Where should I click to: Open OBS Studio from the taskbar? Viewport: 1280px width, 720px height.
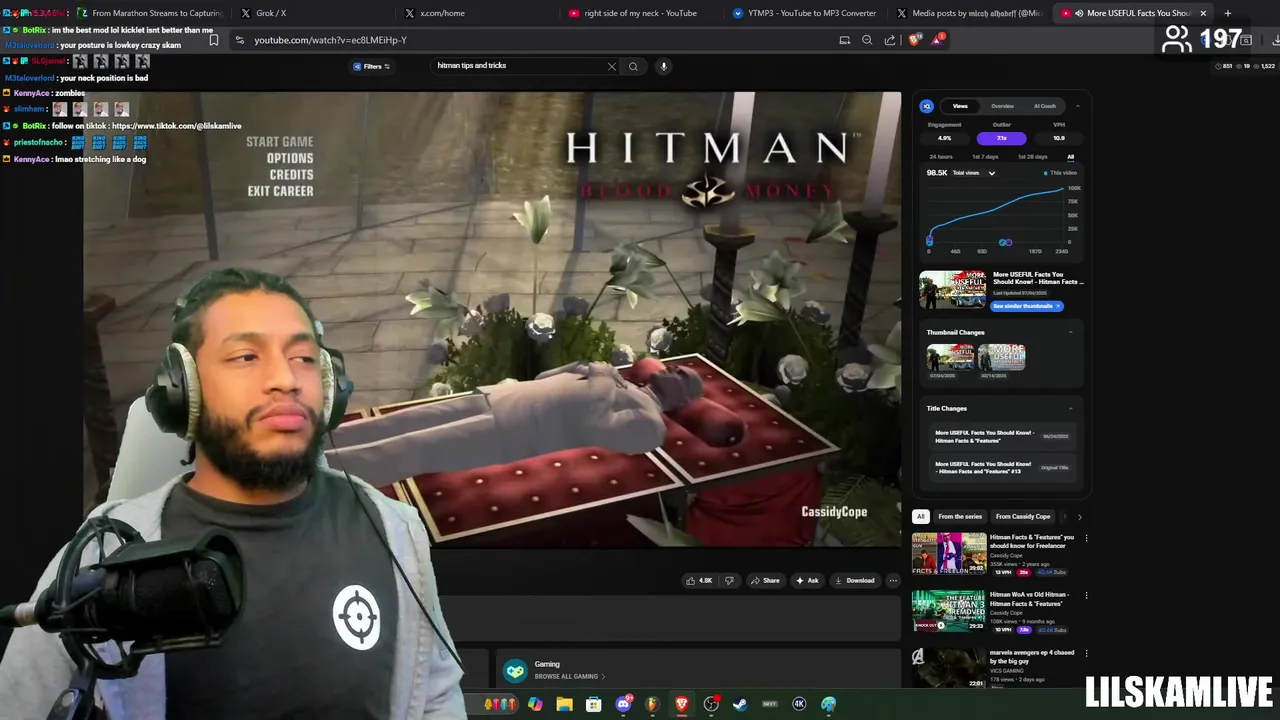[711, 704]
